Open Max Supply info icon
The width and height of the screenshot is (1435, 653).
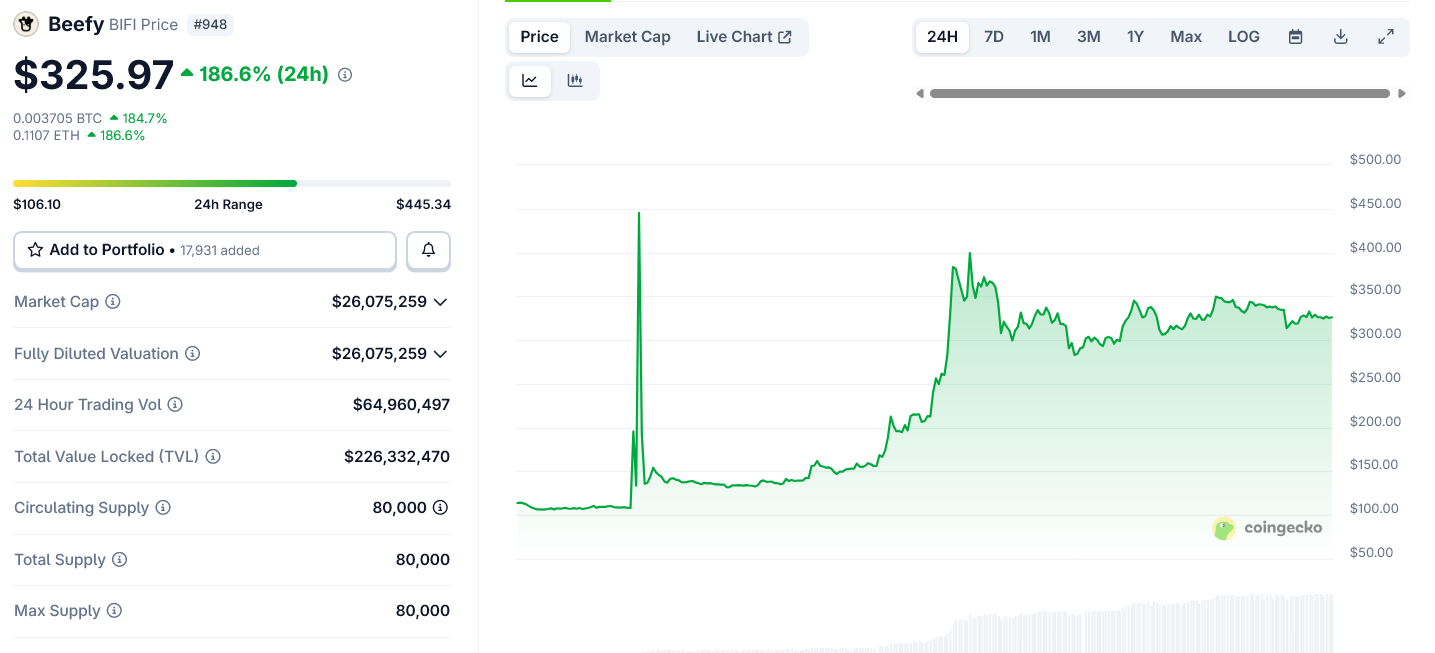tap(114, 611)
